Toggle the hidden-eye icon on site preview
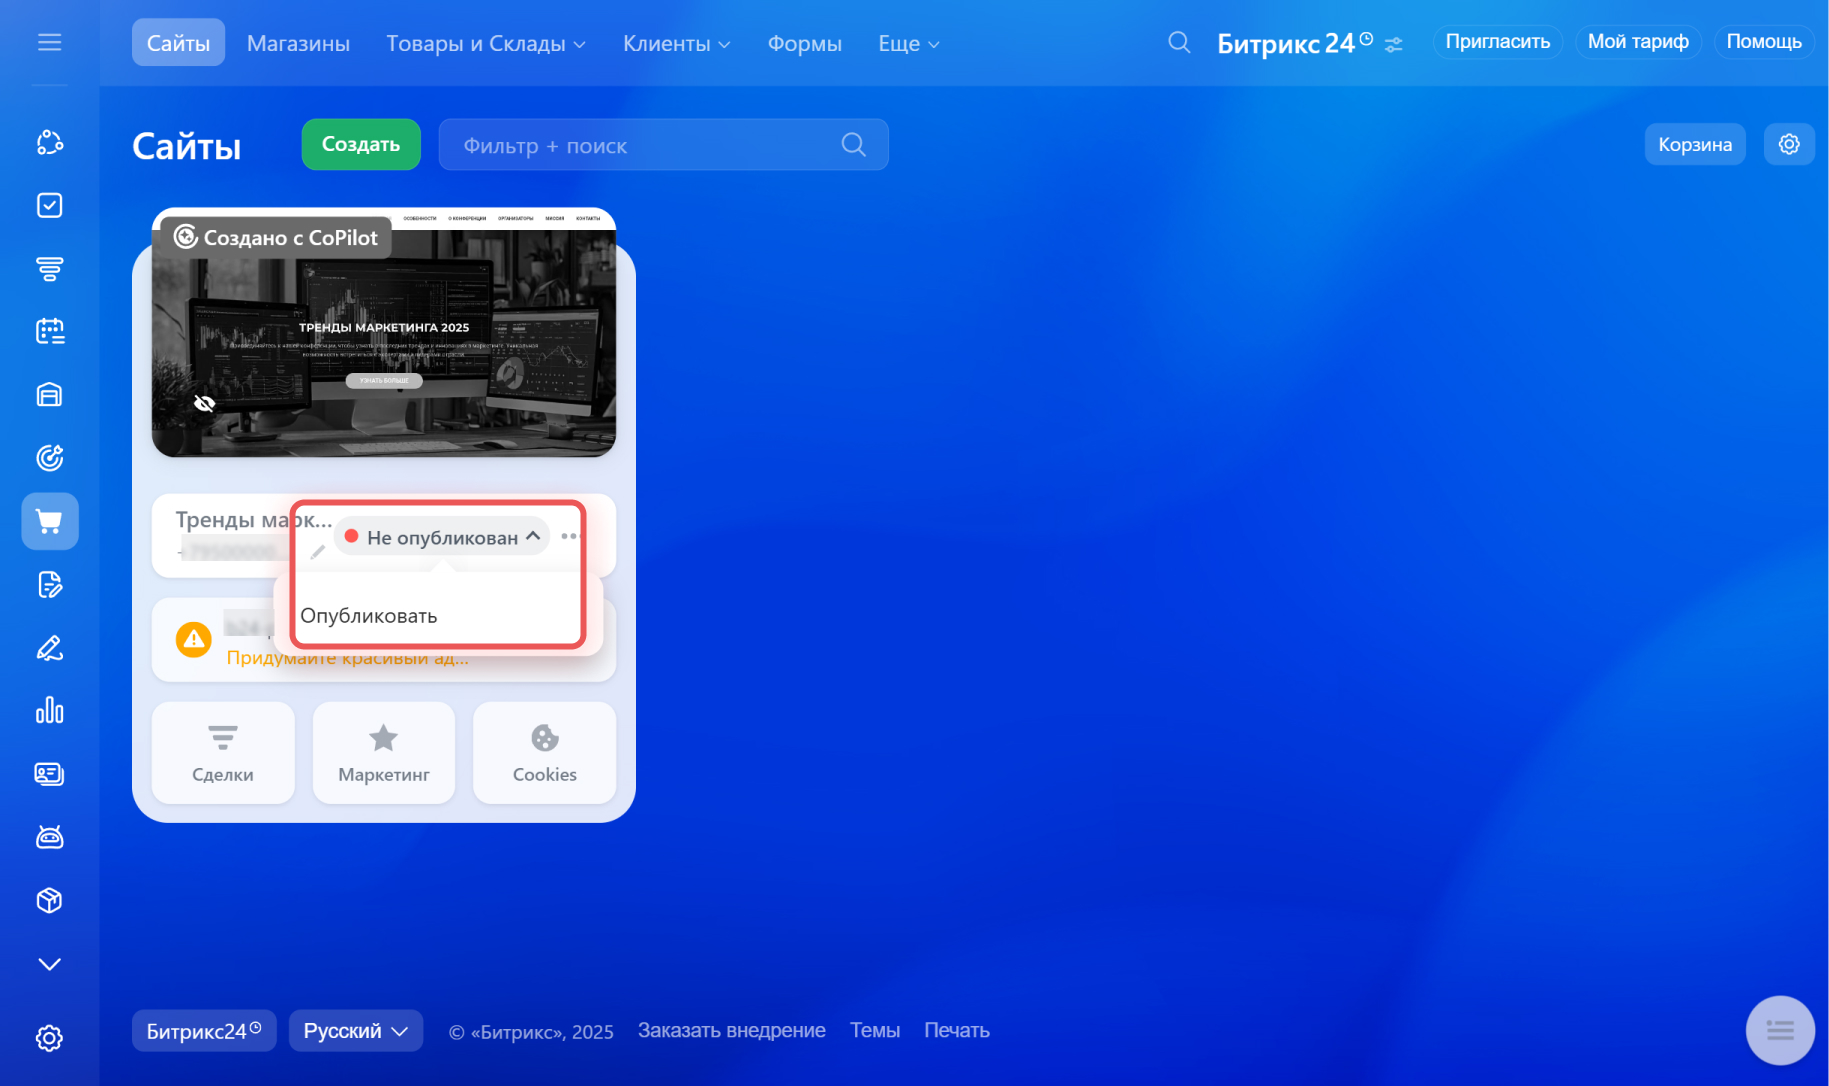 point(204,403)
